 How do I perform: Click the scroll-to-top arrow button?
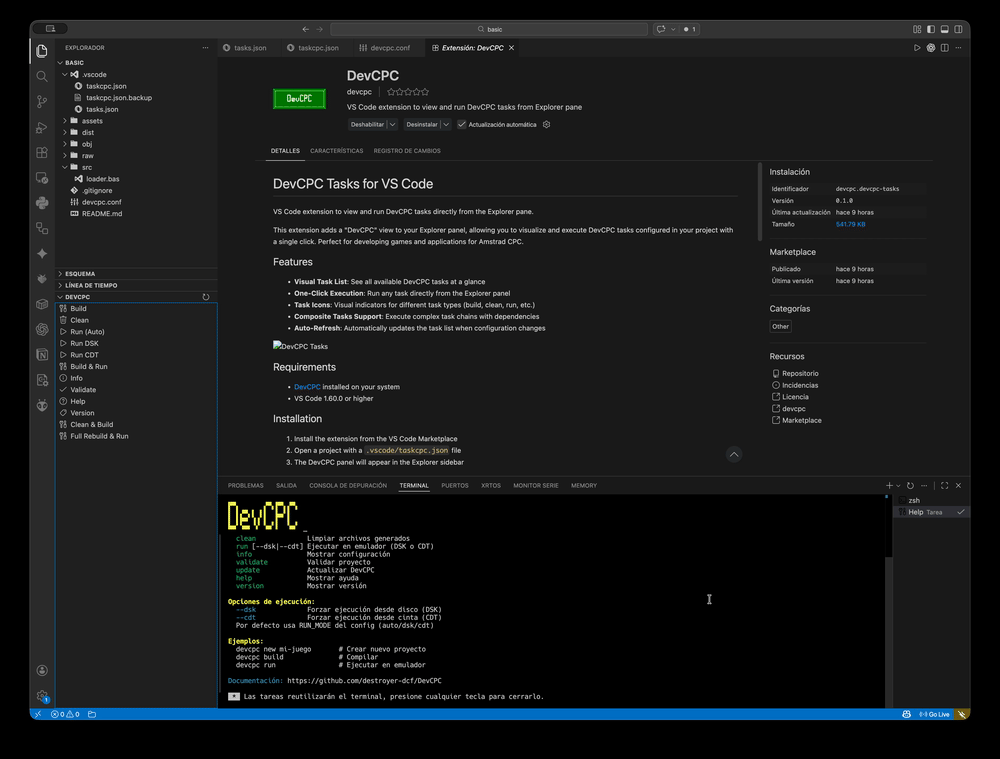pyautogui.click(x=733, y=455)
